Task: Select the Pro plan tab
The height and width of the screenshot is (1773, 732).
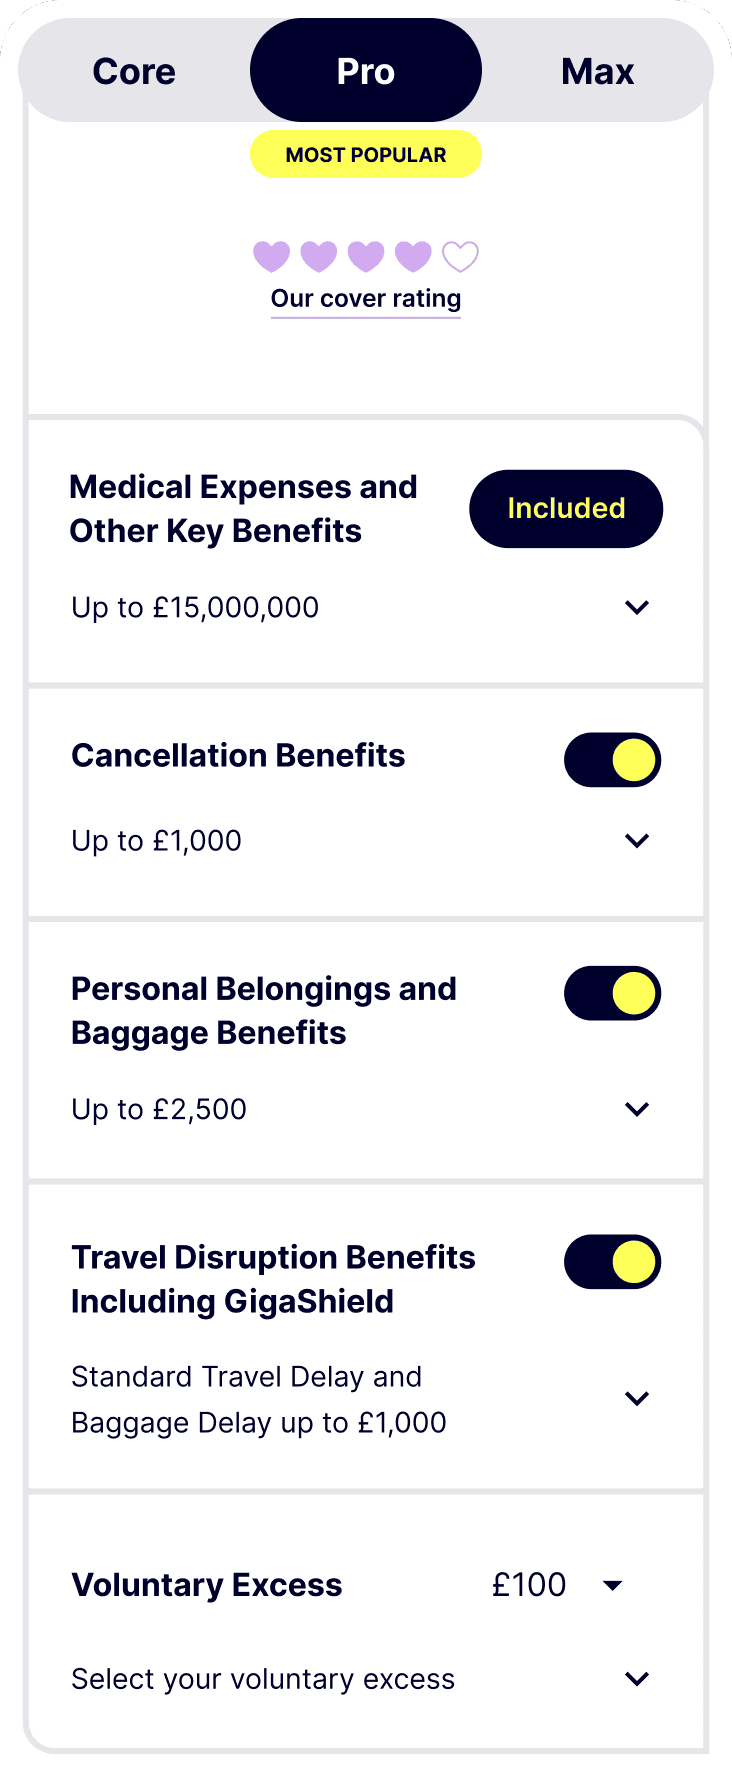Action: click(366, 70)
